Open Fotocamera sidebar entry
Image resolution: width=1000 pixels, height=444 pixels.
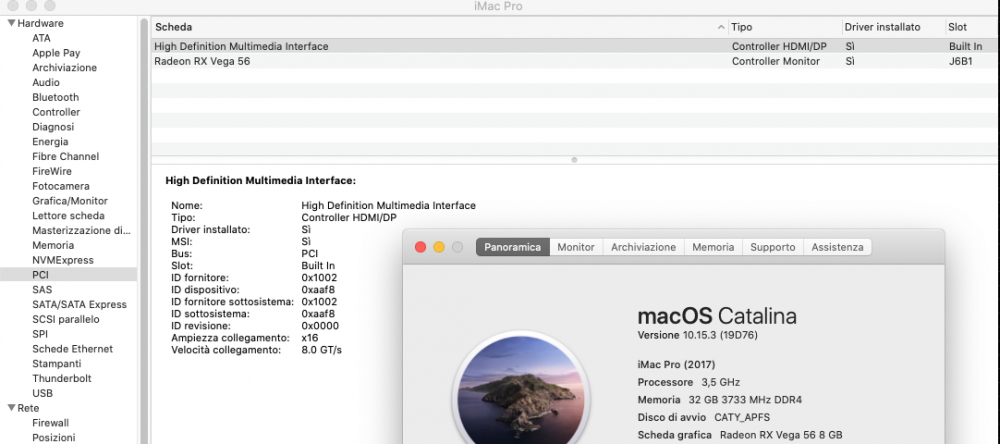(61, 186)
